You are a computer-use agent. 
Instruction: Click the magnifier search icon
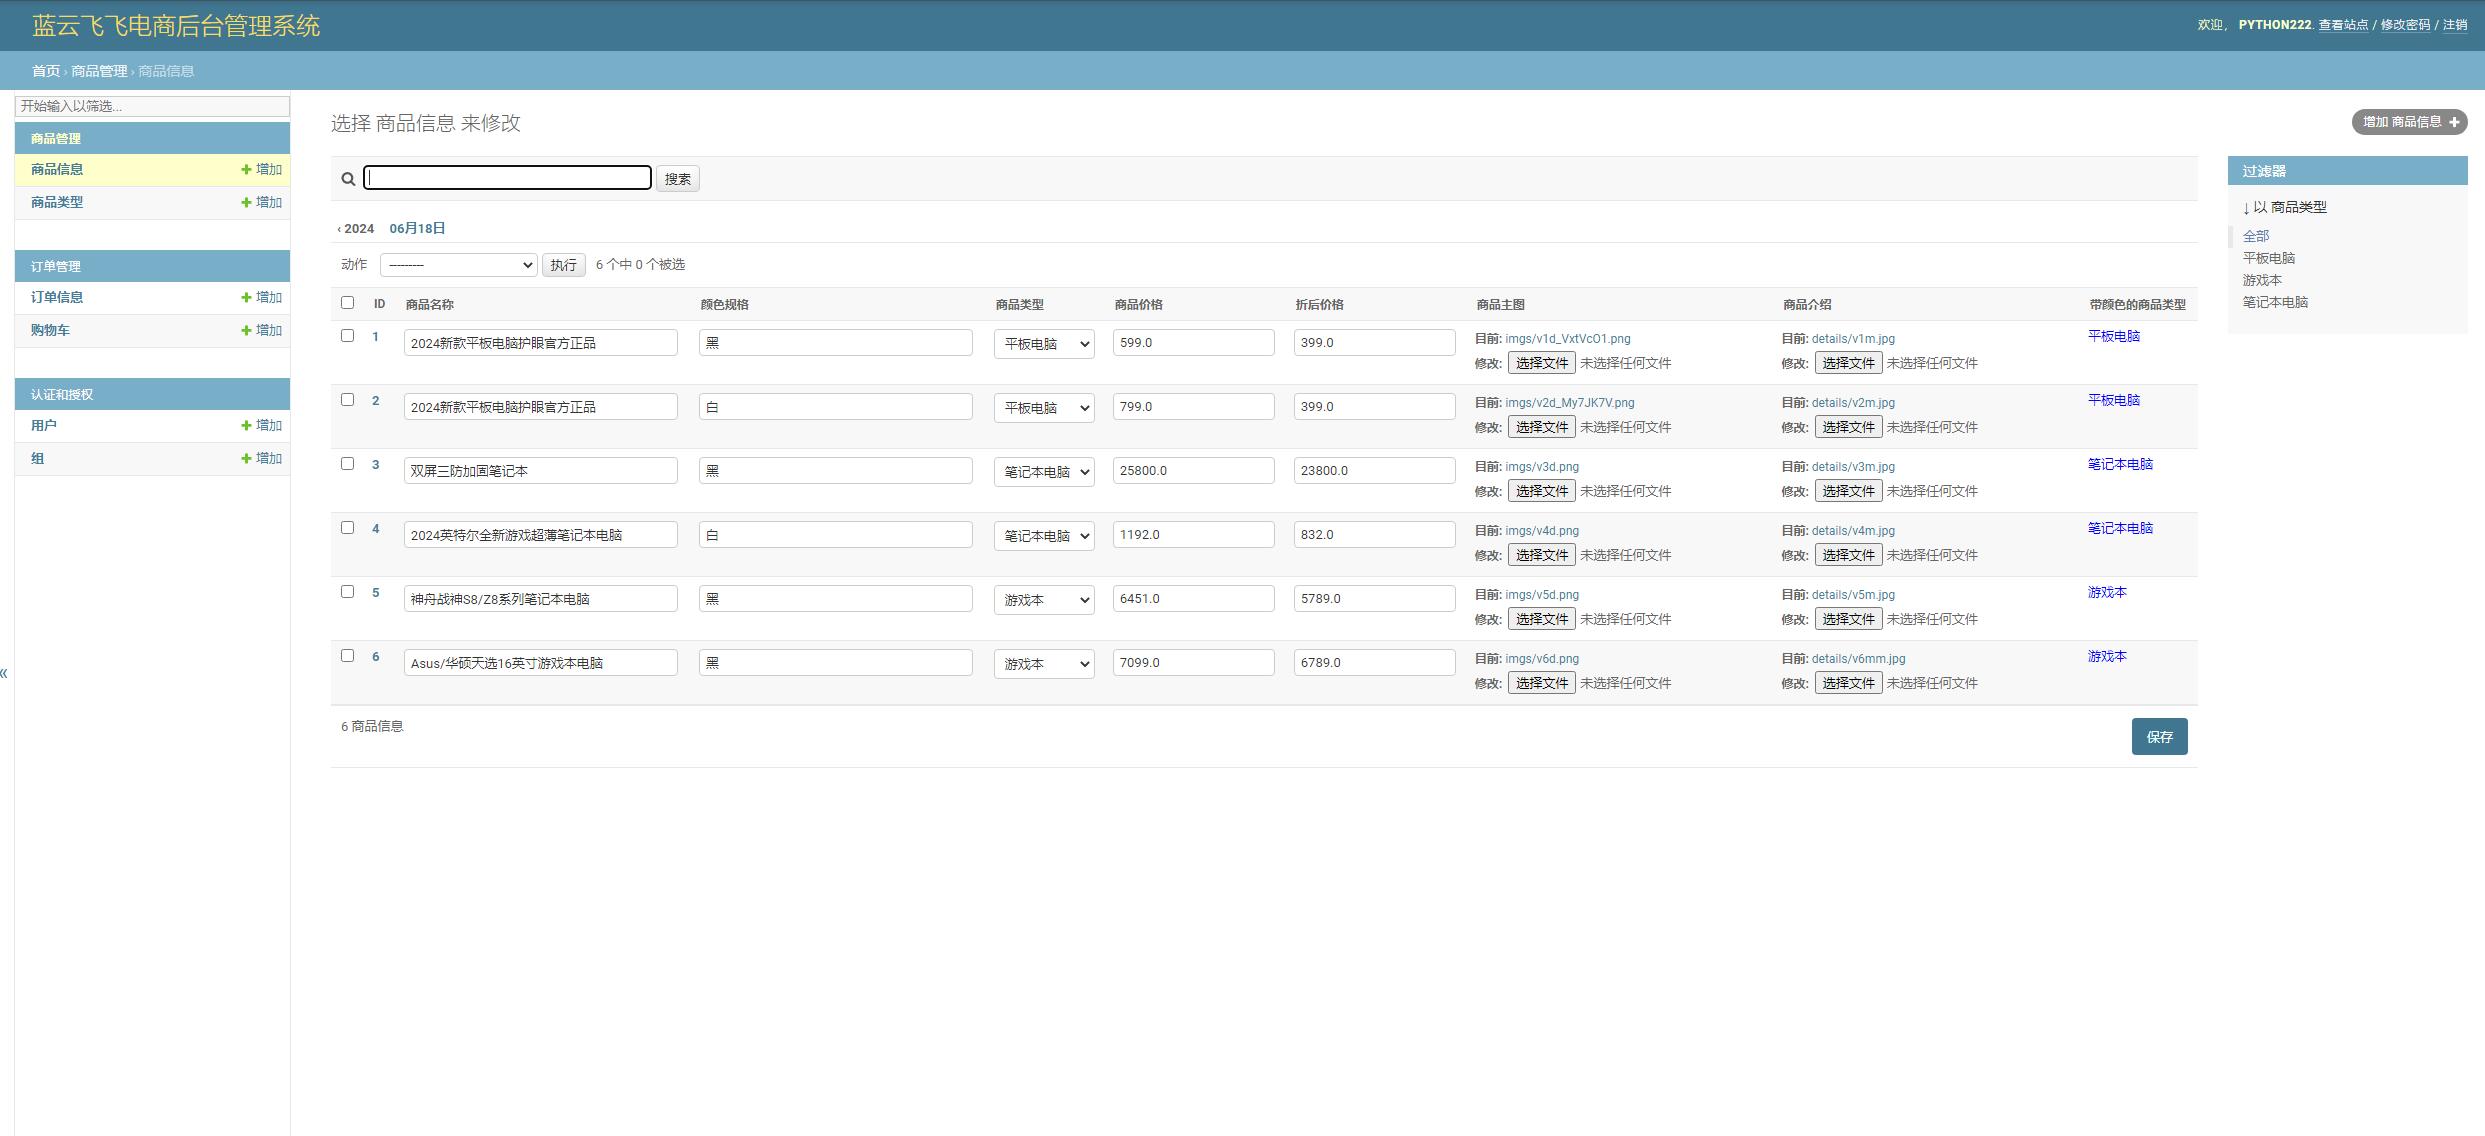coord(348,179)
